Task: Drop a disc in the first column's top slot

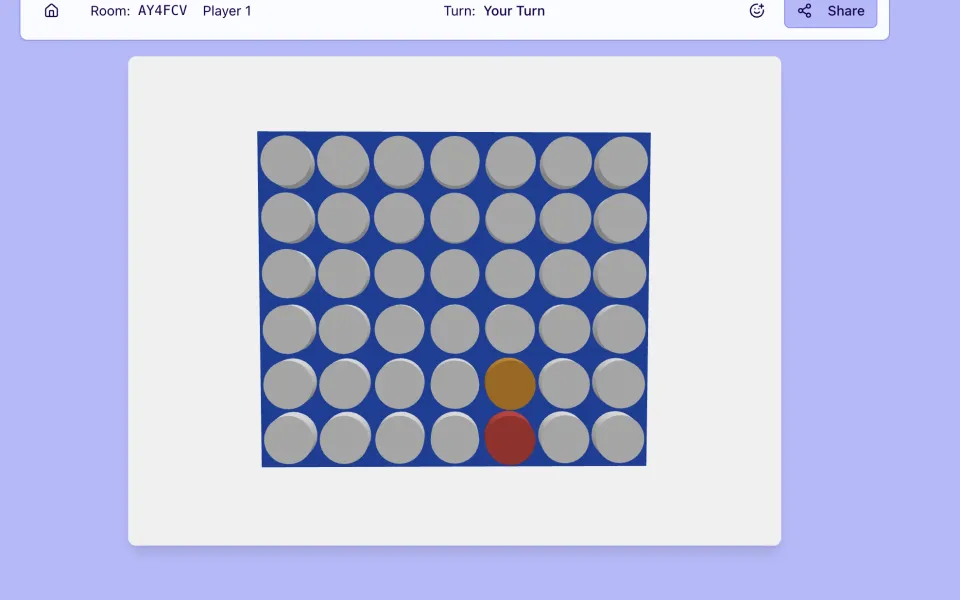Action: [287, 162]
